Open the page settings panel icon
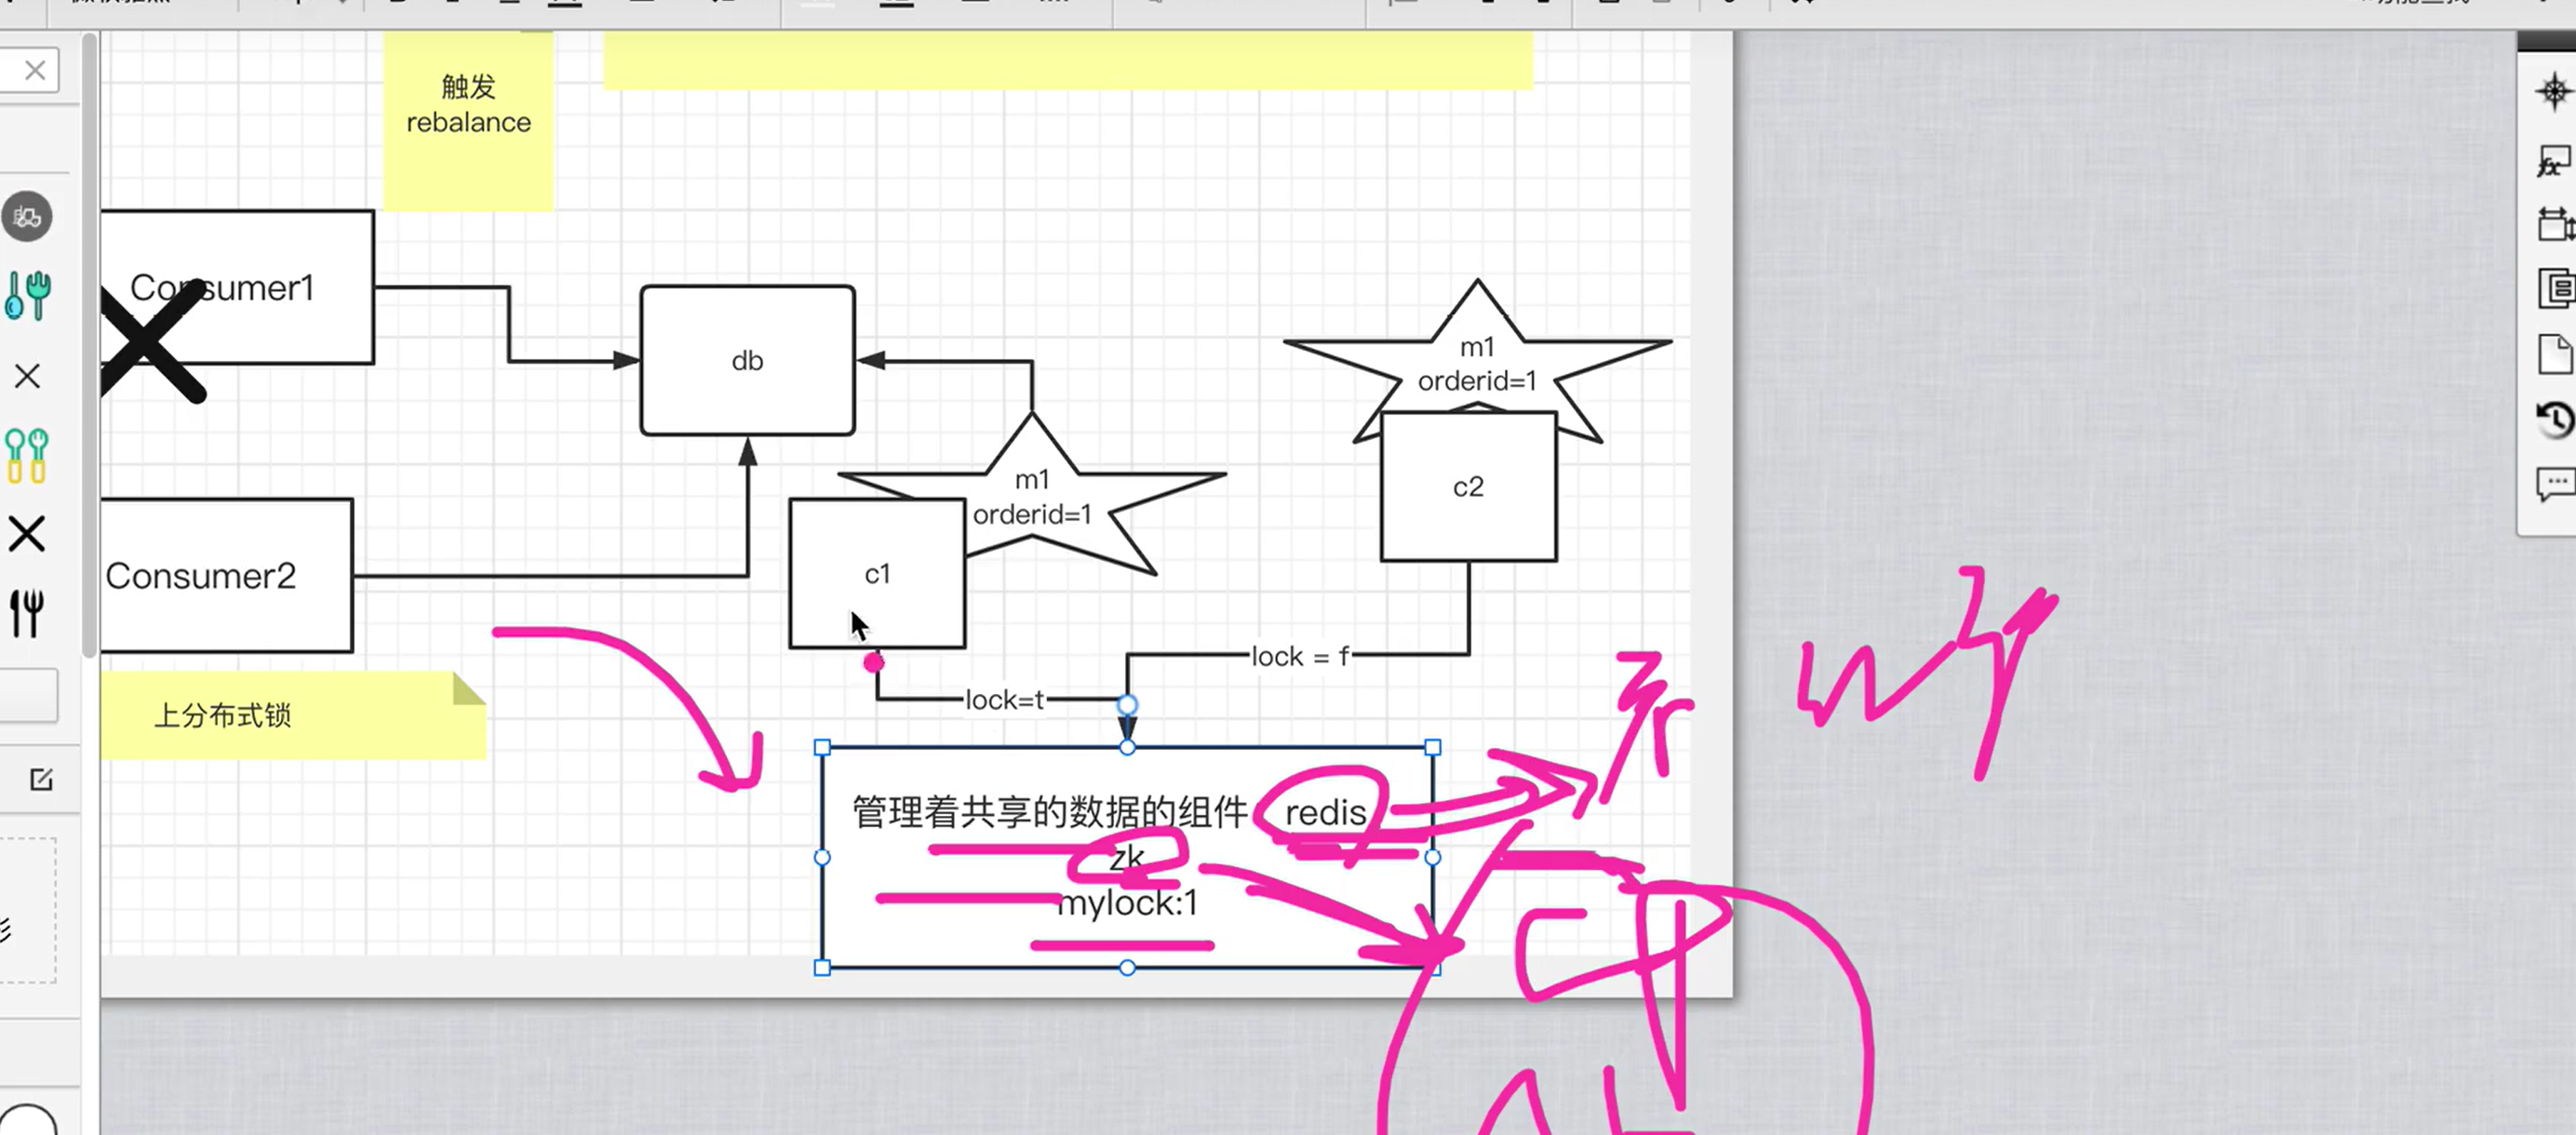The width and height of the screenshot is (2576, 1135). coord(2555,354)
